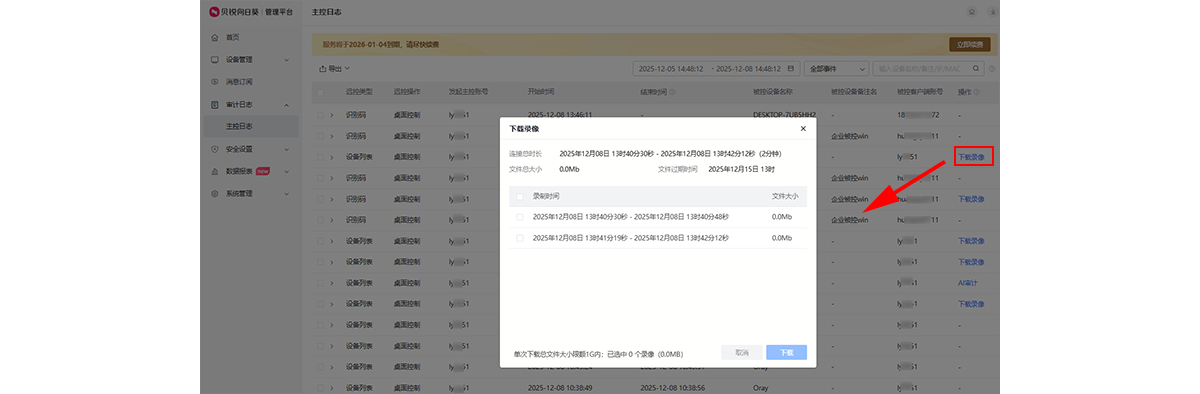The height and width of the screenshot is (394, 1200).
Task: Click 取消 in the download dialog
Action: pos(741,353)
